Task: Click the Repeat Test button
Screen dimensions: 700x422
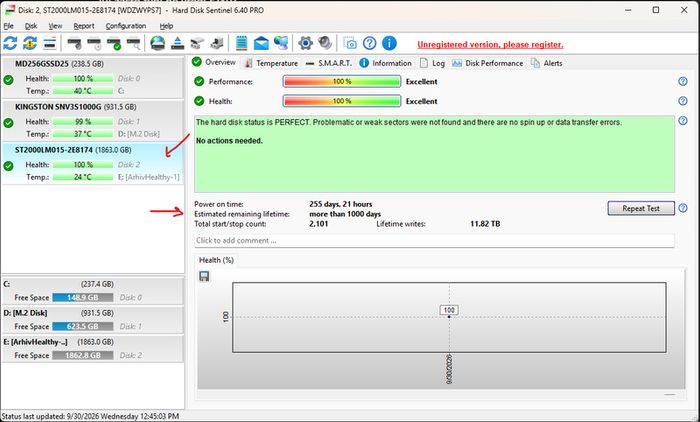Action: [x=641, y=208]
